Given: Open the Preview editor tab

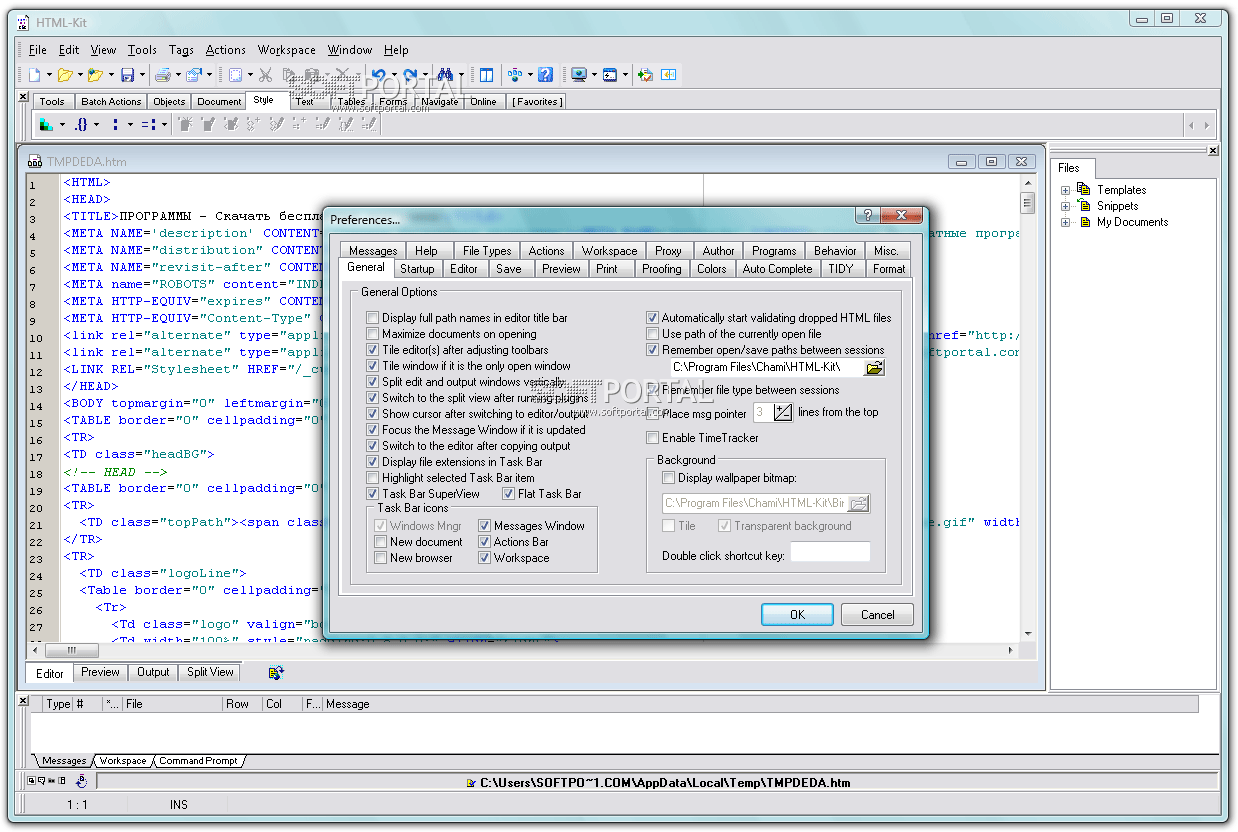Looking at the screenshot, I should [100, 672].
